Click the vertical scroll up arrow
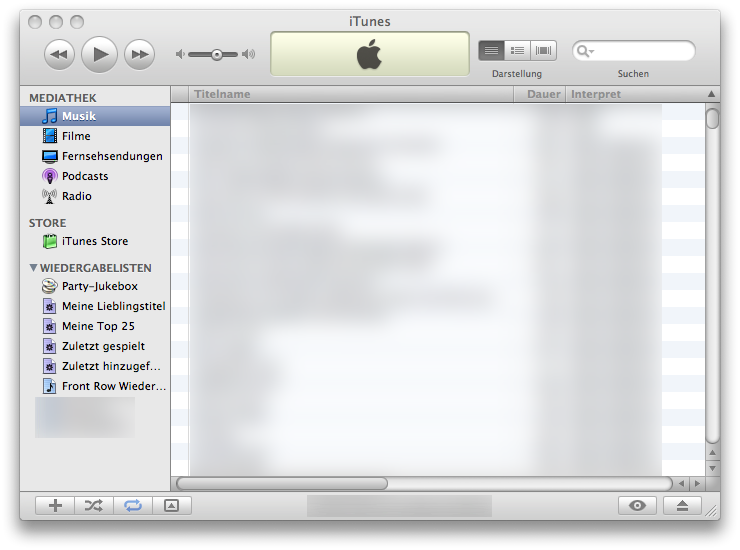Screen dimensions: 740x550 tap(713, 453)
